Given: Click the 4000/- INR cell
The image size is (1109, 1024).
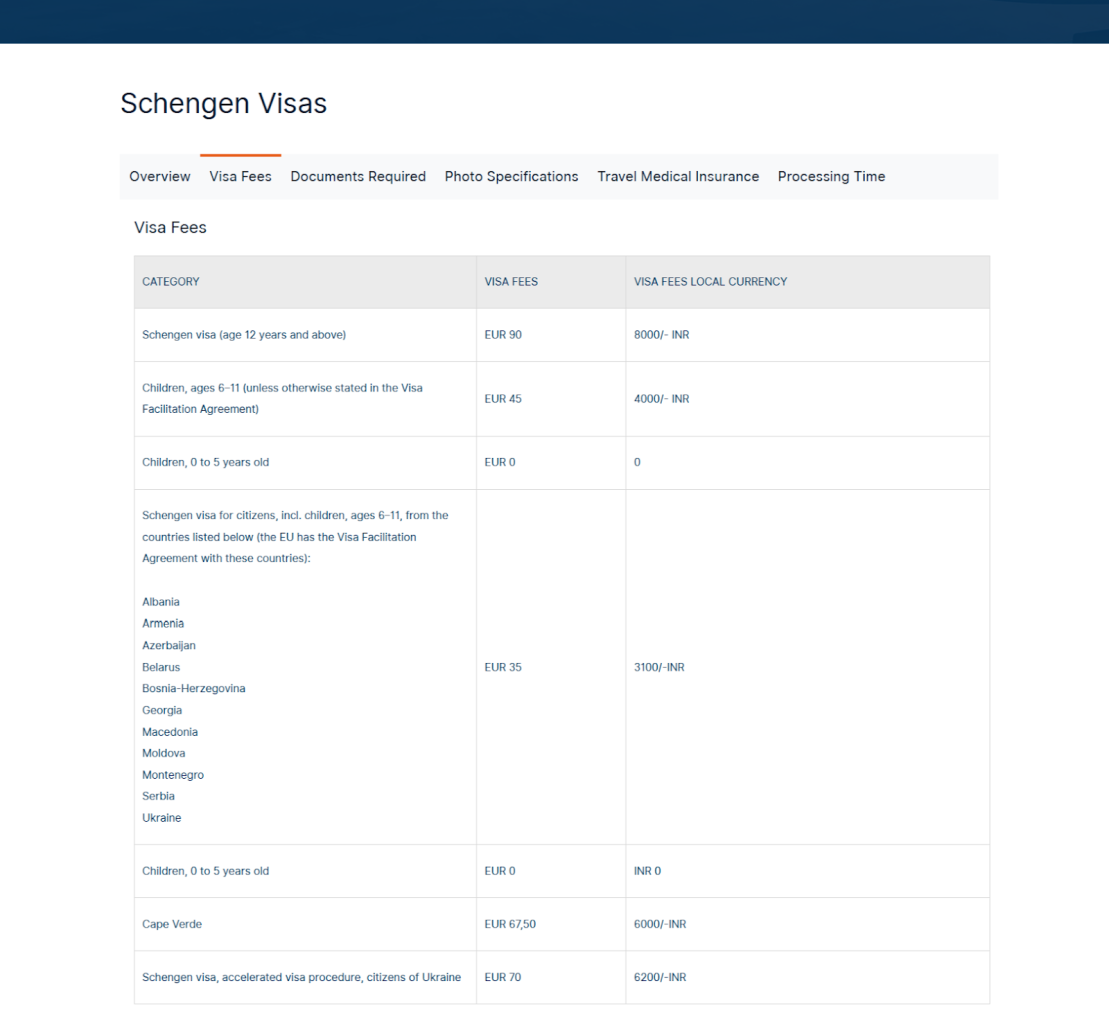Looking at the screenshot, I should (807, 399).
